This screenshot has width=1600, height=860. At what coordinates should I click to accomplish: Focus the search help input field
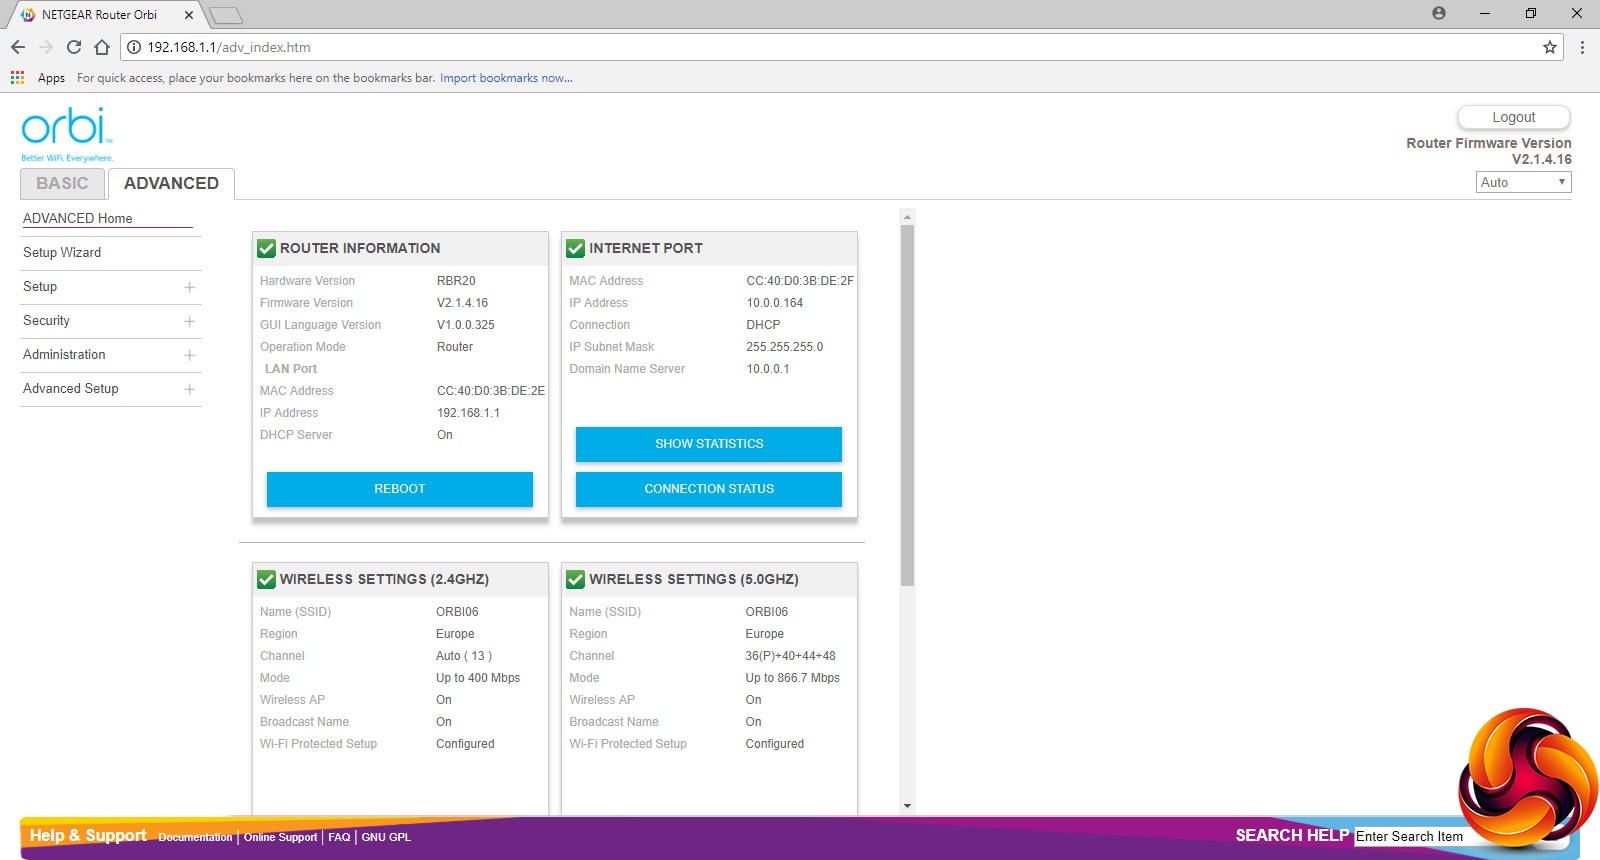tap(1410, 836)
